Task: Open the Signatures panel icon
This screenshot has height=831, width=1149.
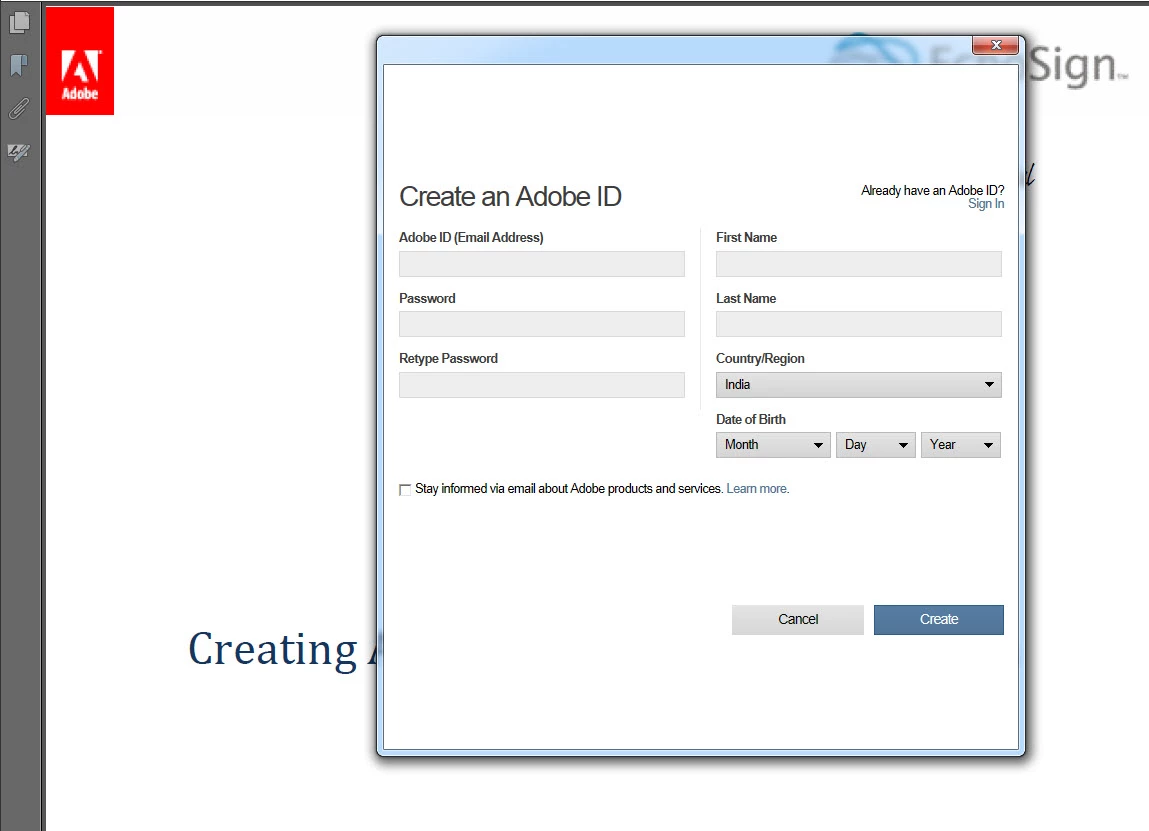Action: click(x=18, y=152)
